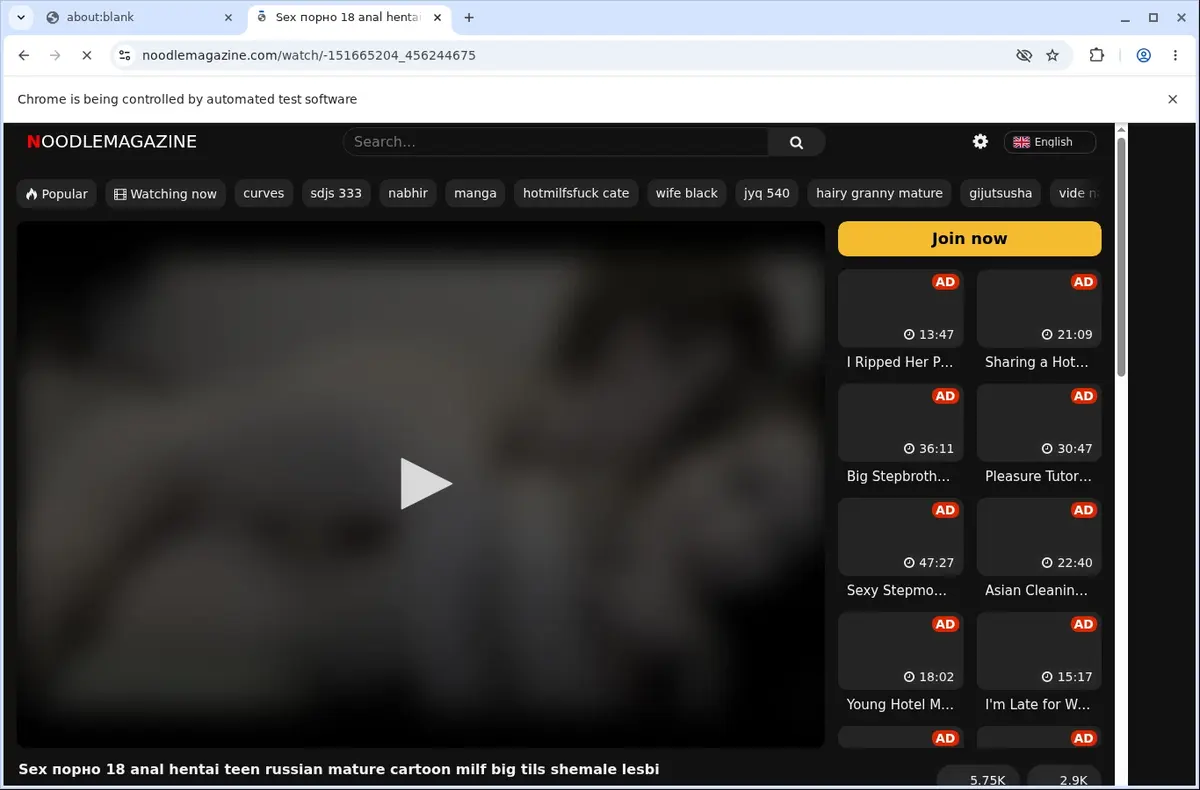The image size is (1200, 790).
Task: Open Chrome's three-dot menu
Action: pyautogui.click(x=1175, y=56)
